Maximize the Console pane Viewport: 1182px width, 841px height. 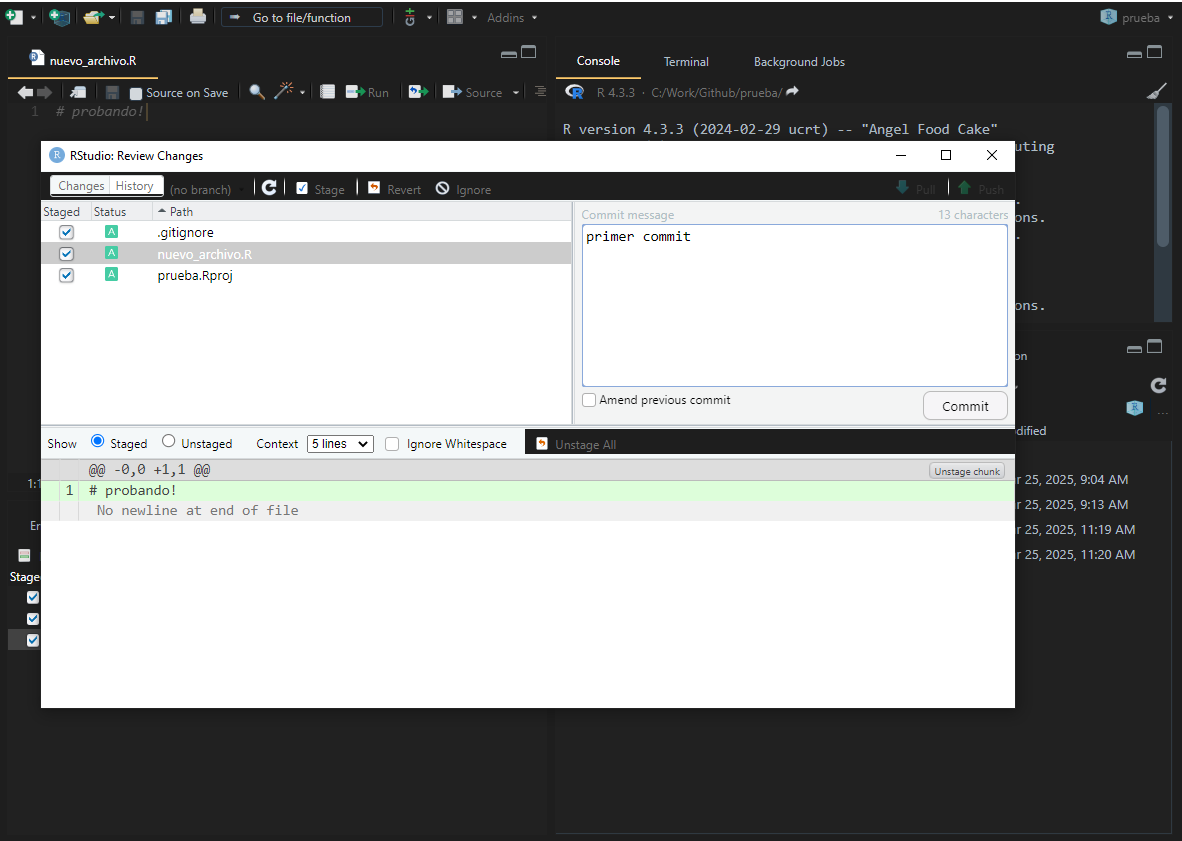click(1155, 52)
